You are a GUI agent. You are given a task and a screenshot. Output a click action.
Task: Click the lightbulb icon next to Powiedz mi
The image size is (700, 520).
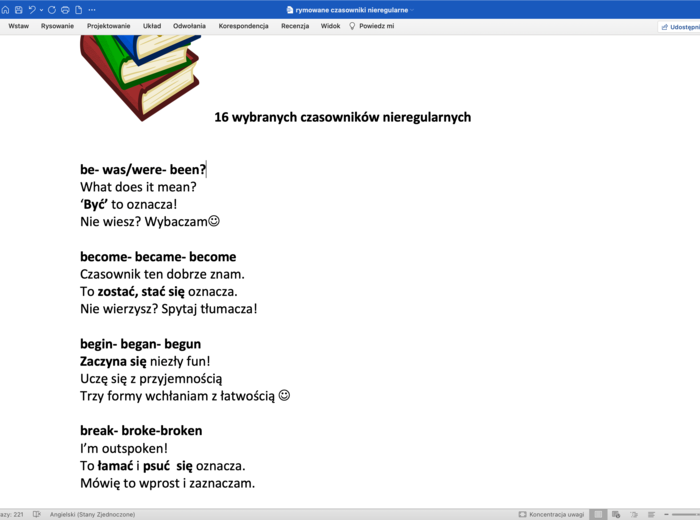[352, 26]
